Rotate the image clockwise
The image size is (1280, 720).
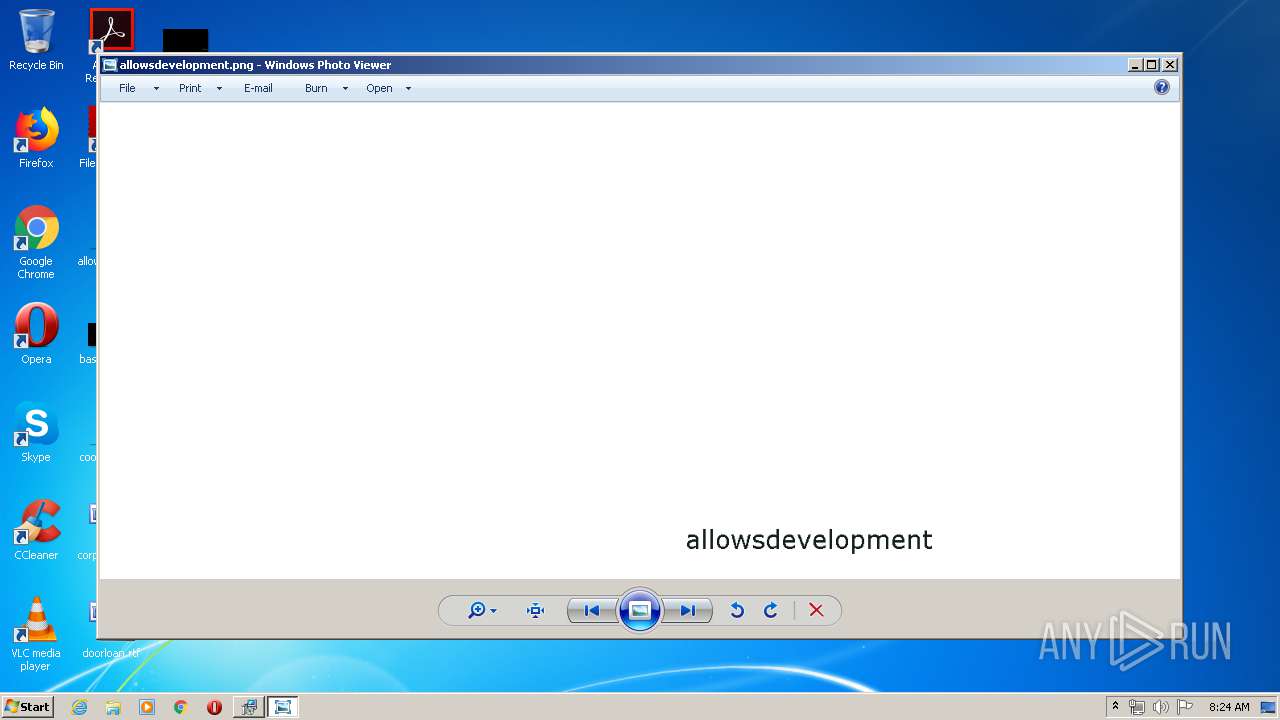coord(771,610)
